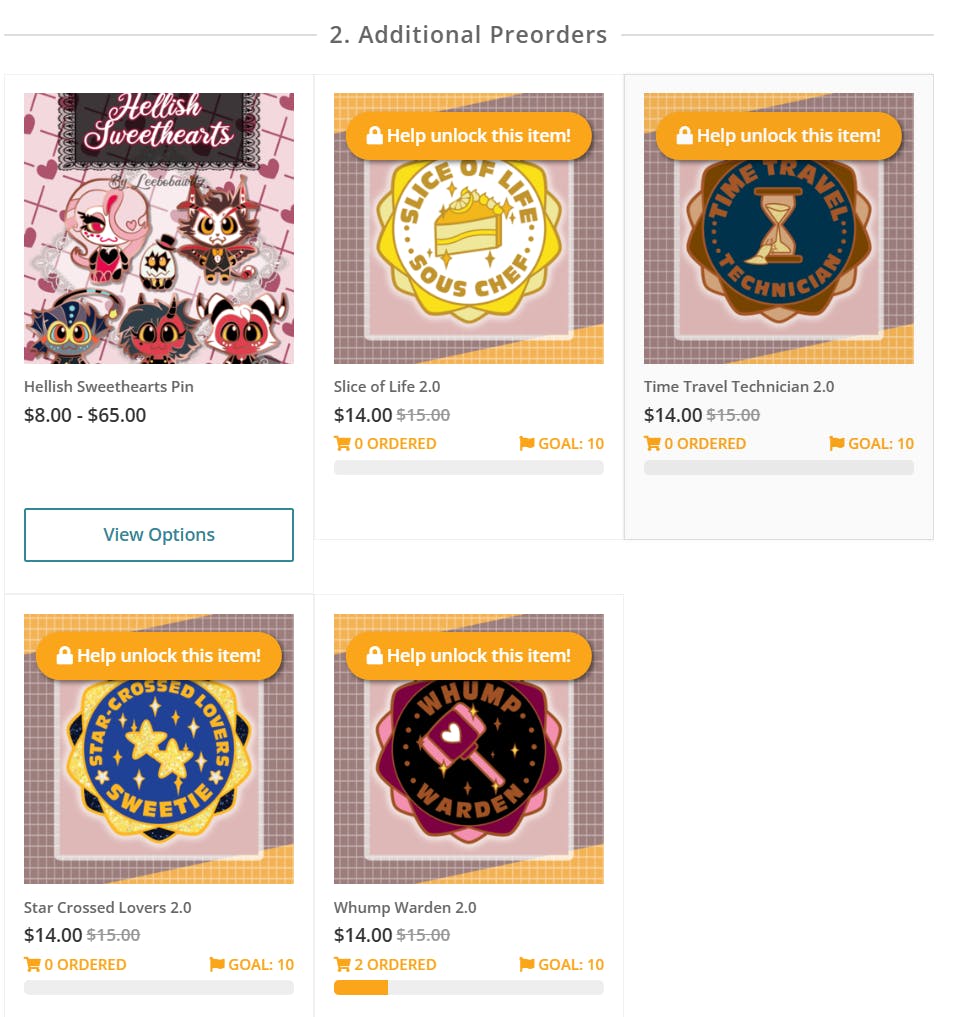980x1017 pixels.
Task: Select the Hellish Sweethearts product image
Action: click(x=159, y=228)
